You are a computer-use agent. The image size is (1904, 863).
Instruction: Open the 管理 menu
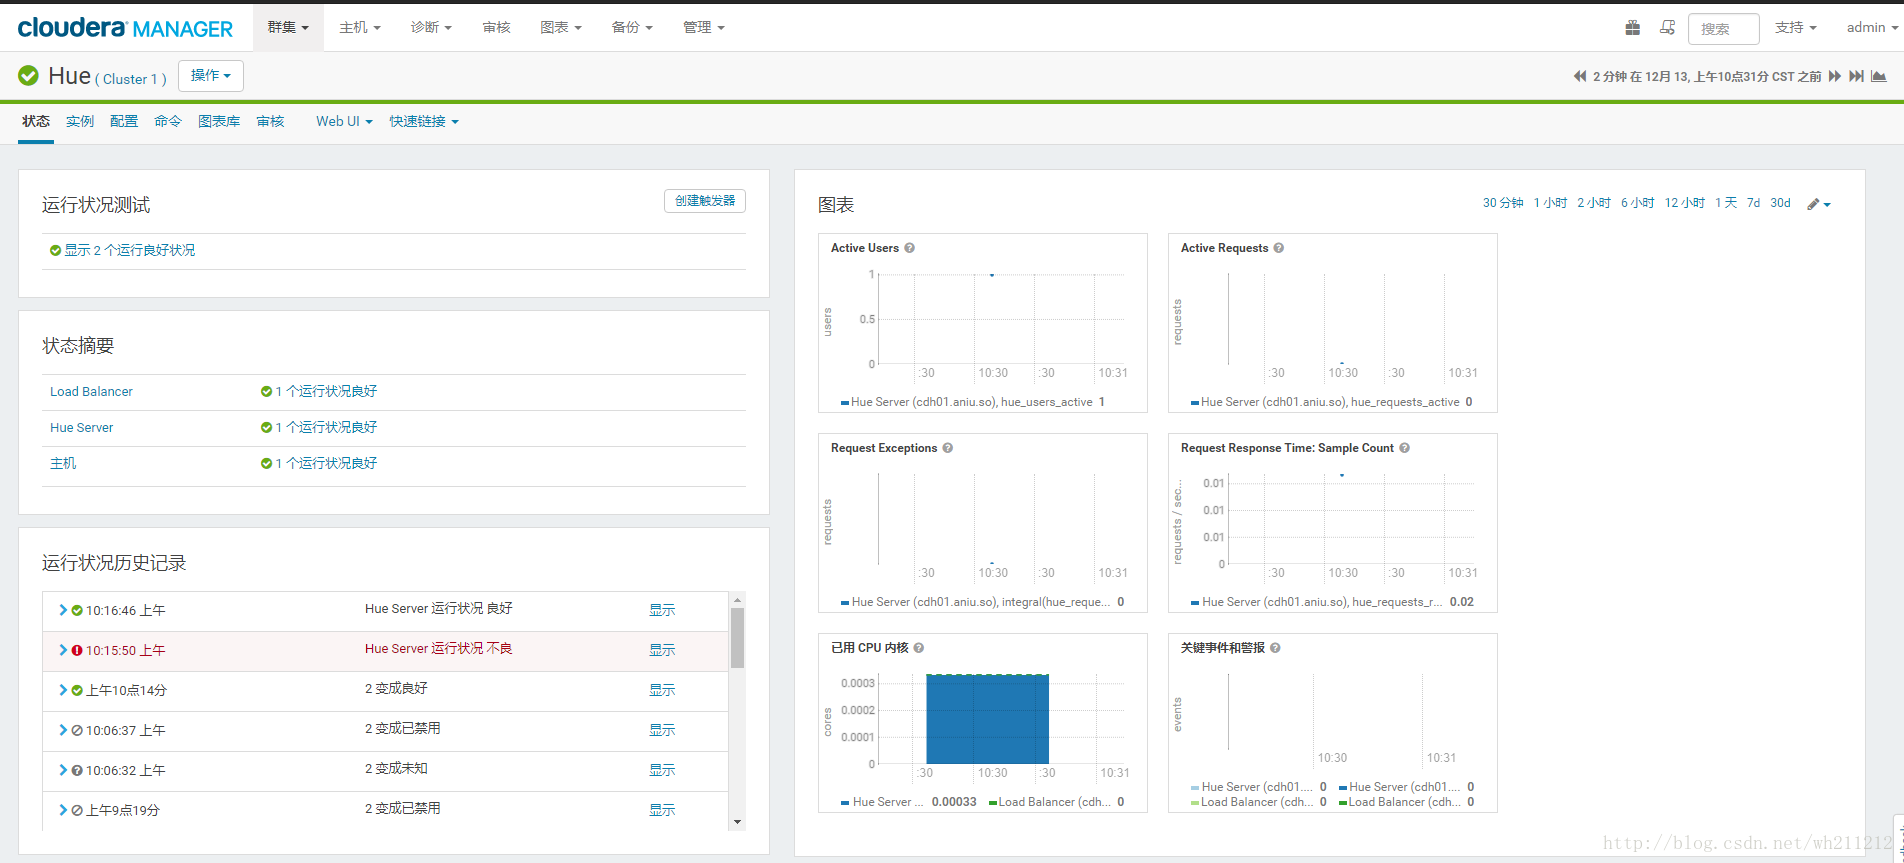(x=704, y=27)
